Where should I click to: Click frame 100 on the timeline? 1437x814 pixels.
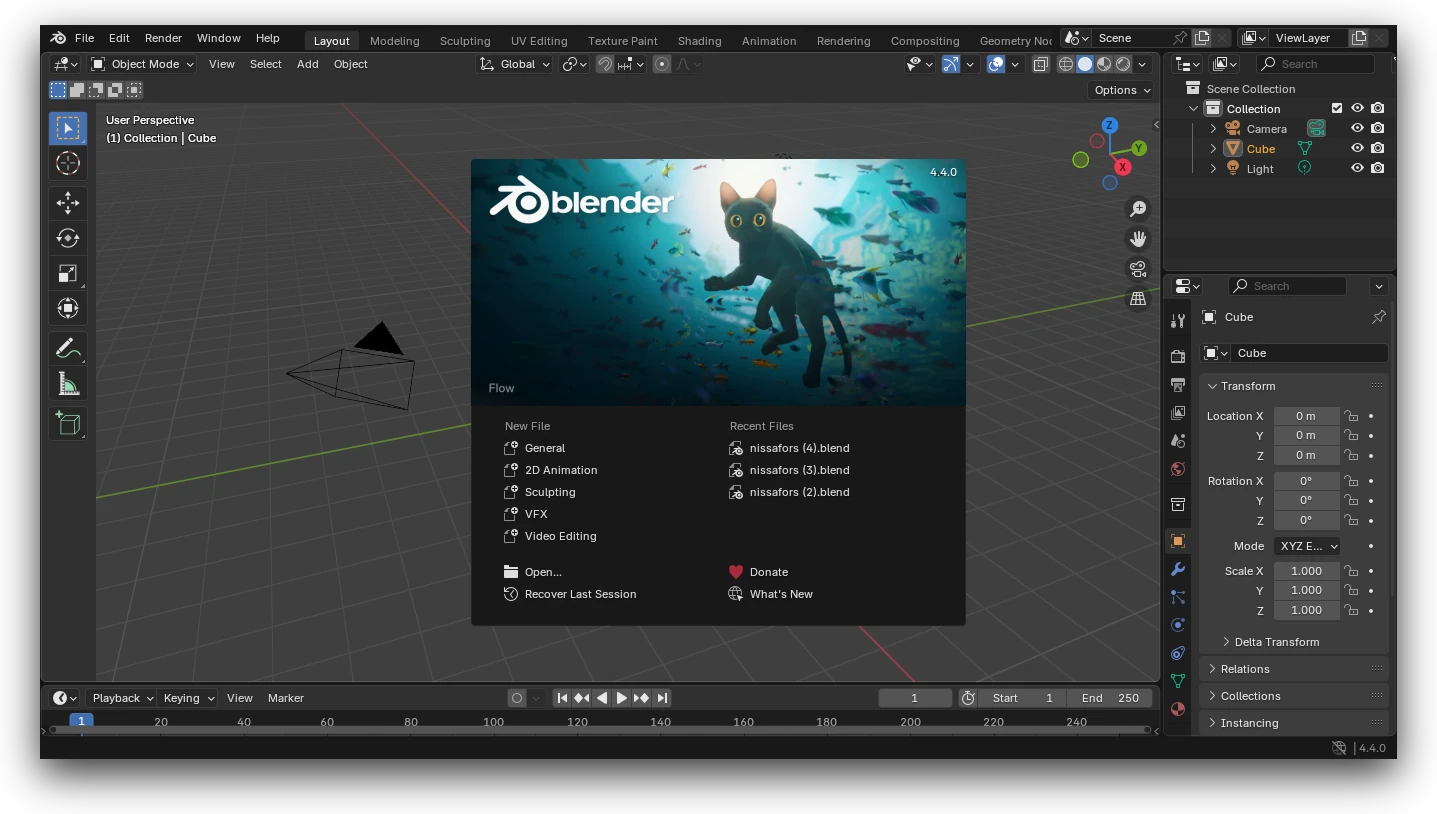pyautogui.click(x=494, y=722)
